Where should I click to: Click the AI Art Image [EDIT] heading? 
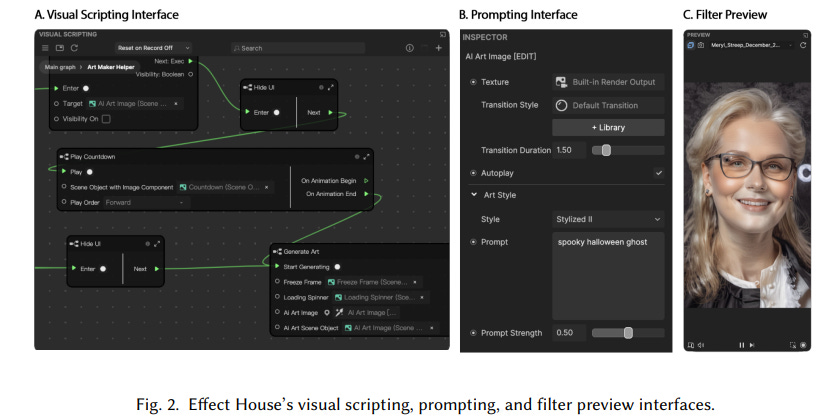(x=501, y=56)
